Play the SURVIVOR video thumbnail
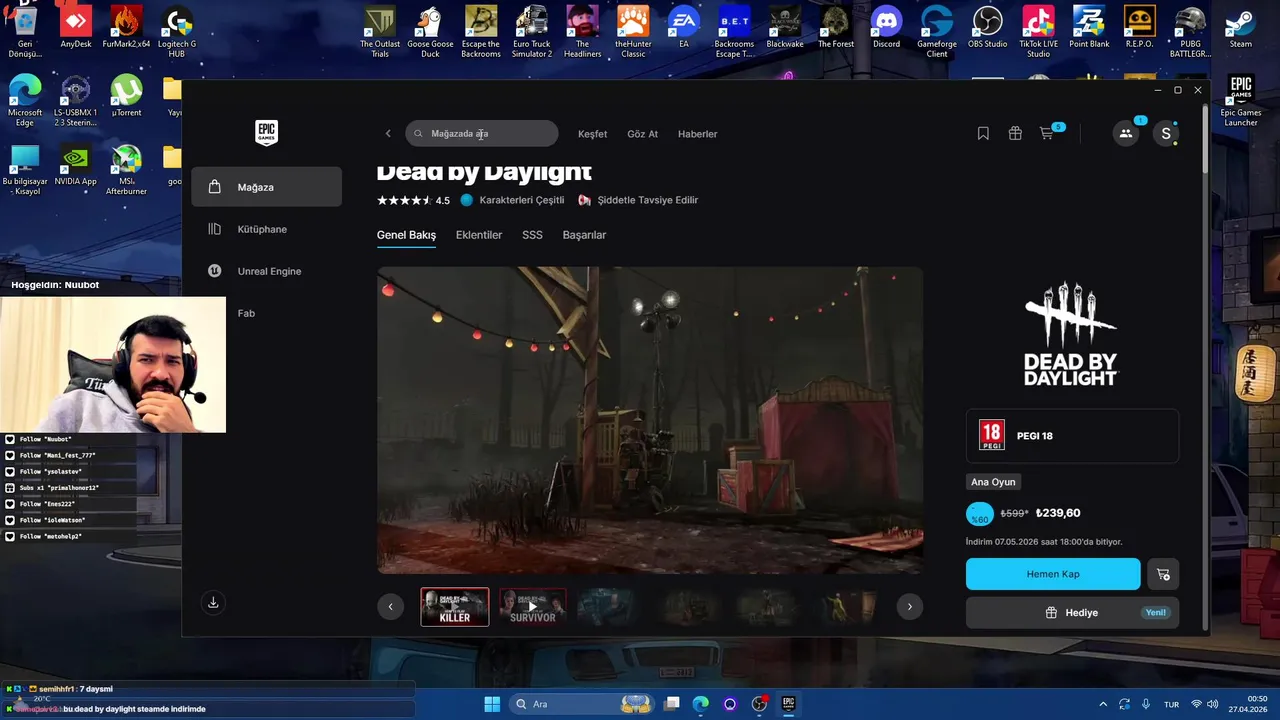The image size is (1280, 720). point(532,607)
